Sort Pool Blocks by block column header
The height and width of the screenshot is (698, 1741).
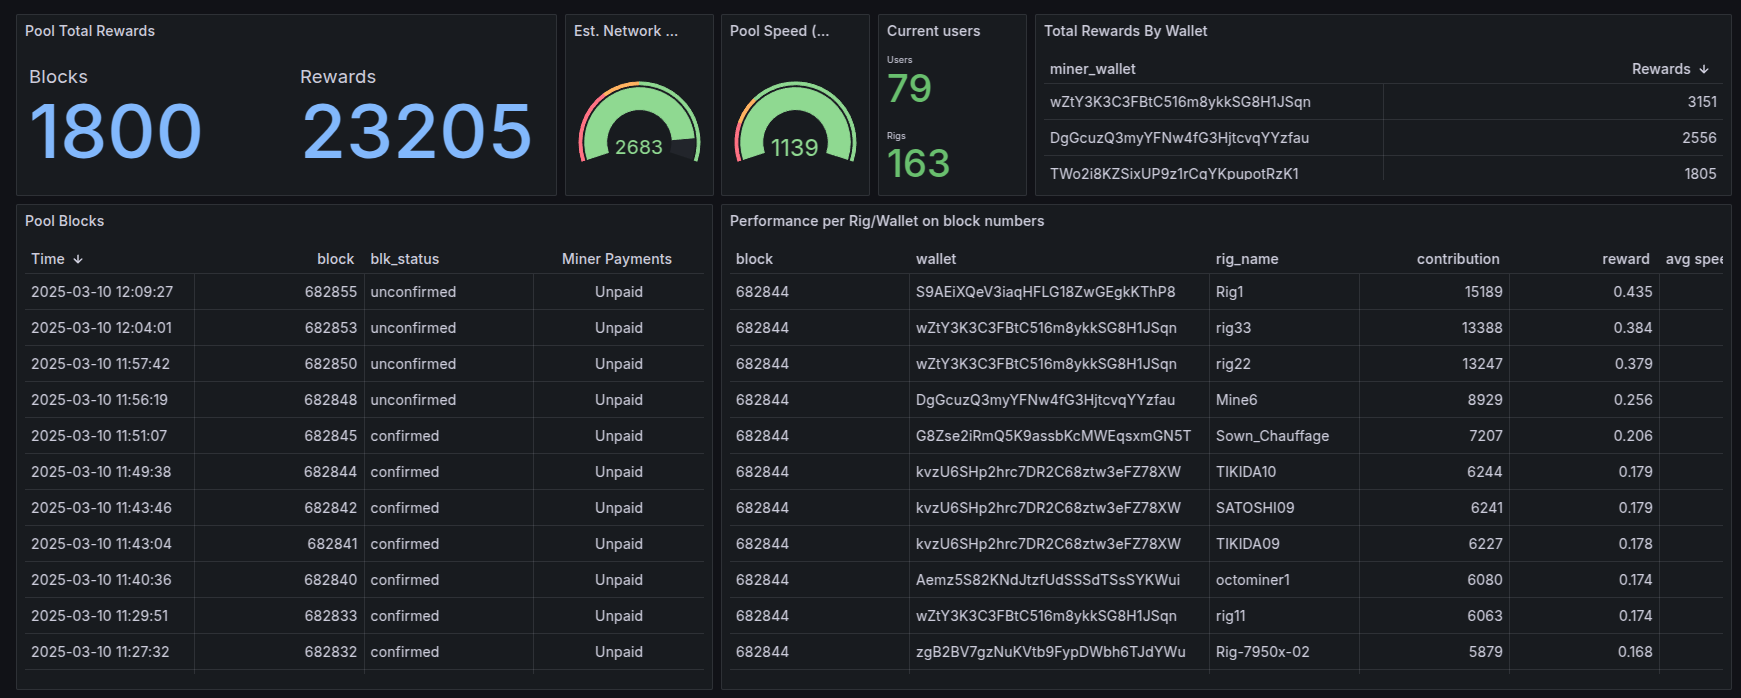[x=336, y=259]
